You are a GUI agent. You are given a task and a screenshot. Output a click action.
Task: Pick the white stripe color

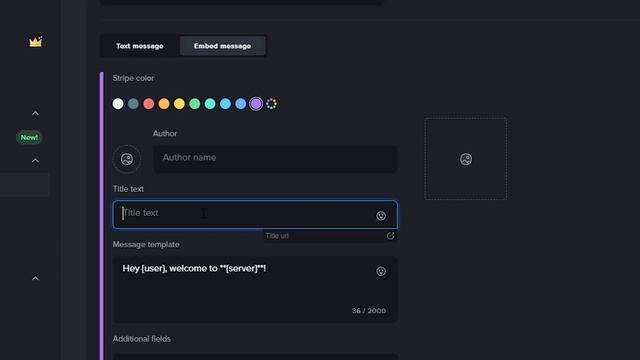(118, 104)
